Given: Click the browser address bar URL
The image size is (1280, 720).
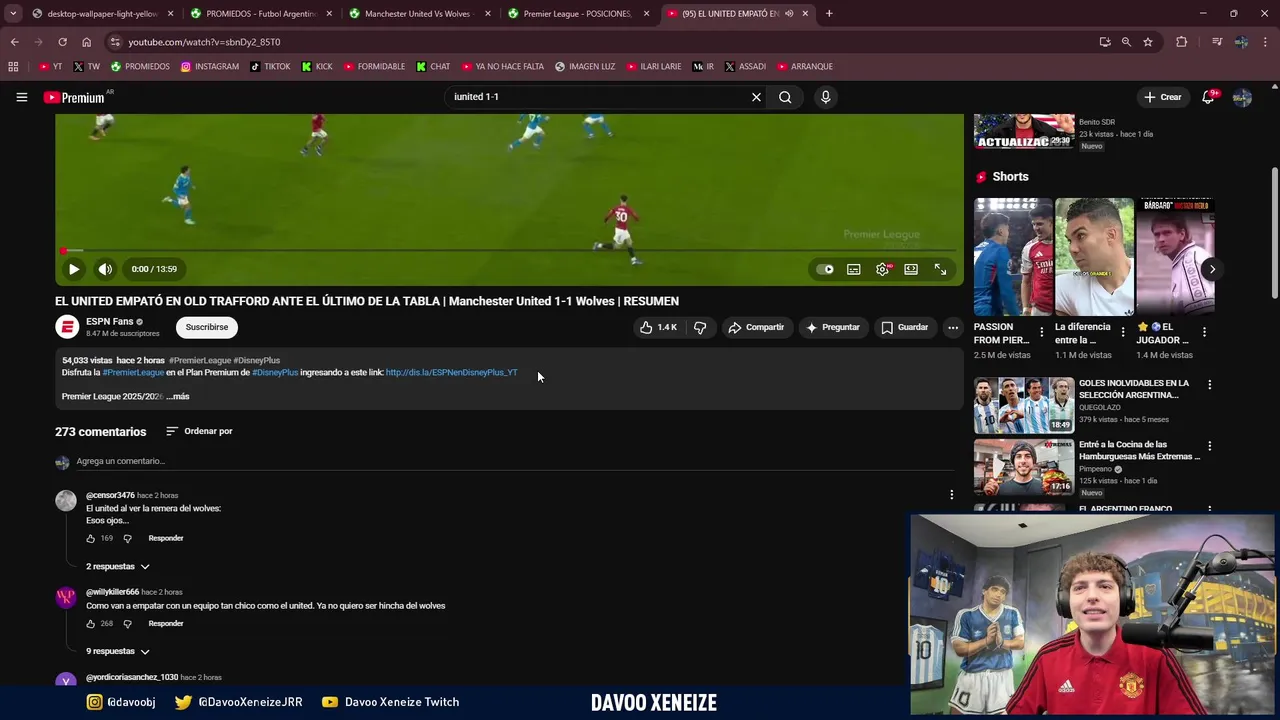Looking at the screenshot, I should pyautogui.click(x=204, y=42).
